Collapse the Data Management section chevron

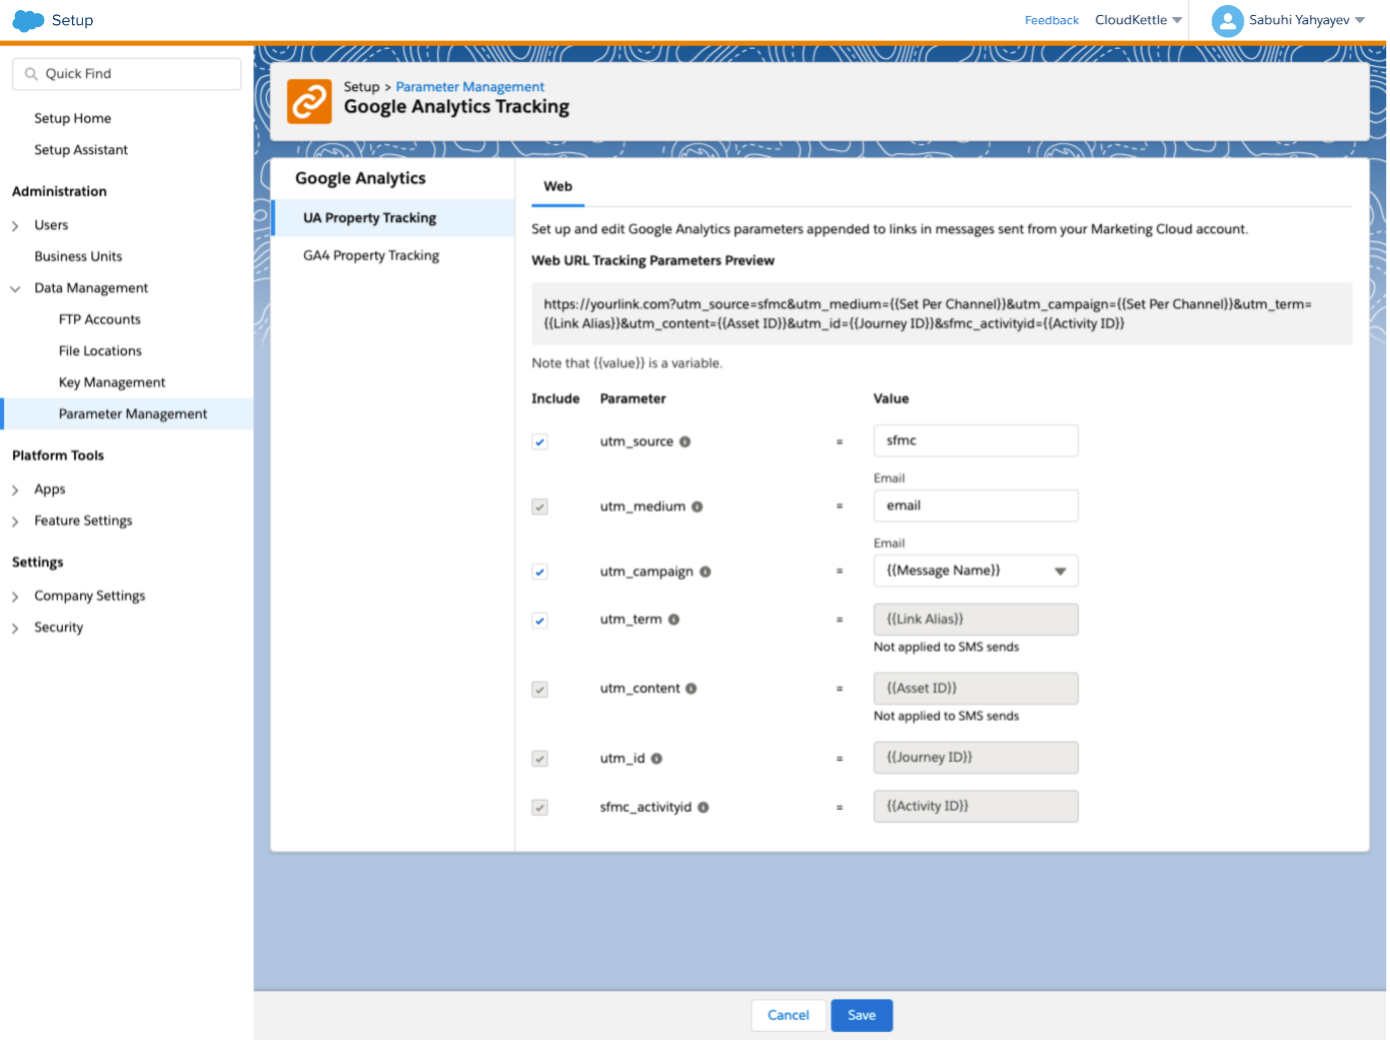pos(15,289)
